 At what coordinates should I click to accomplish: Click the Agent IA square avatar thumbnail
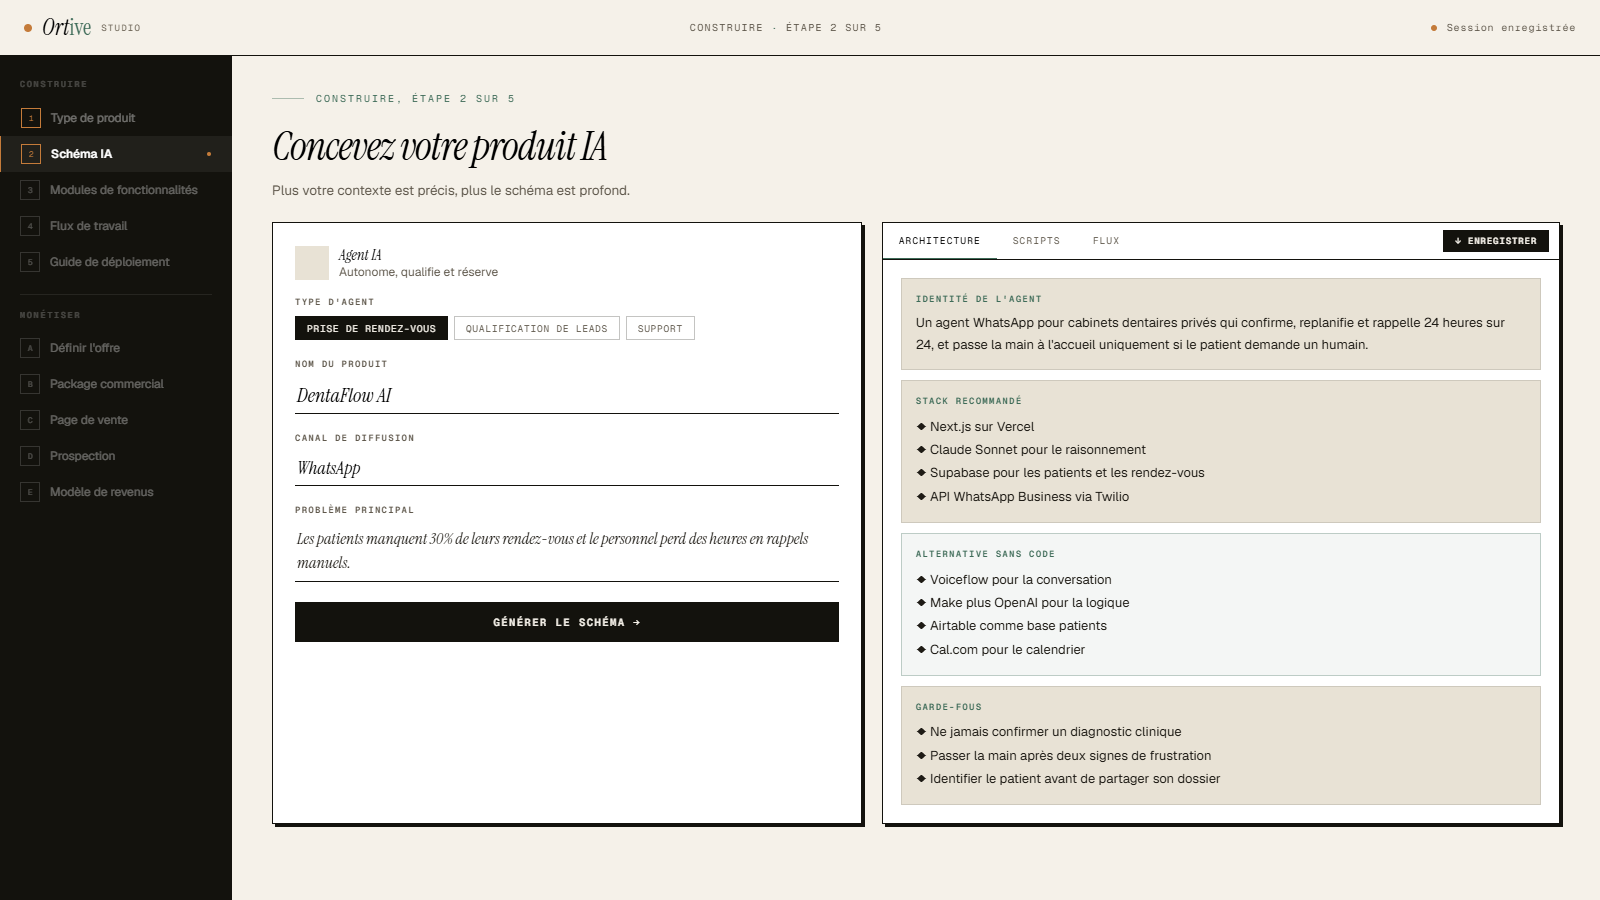(x=312, y=263)
